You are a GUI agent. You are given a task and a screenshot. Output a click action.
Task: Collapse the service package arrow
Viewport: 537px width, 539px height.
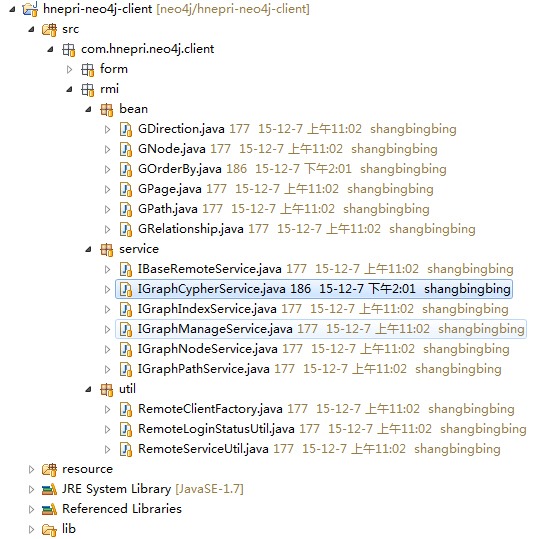pos(89,250)
